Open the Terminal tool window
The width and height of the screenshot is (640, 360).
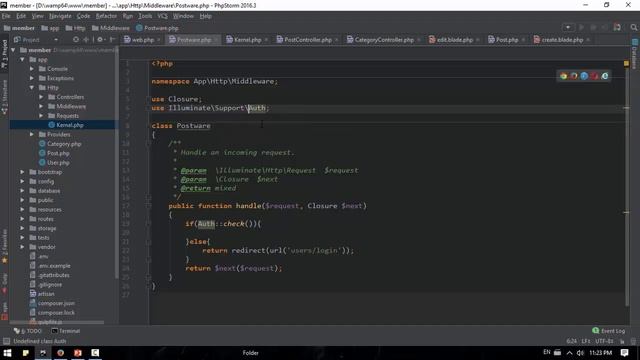[66, 331]
